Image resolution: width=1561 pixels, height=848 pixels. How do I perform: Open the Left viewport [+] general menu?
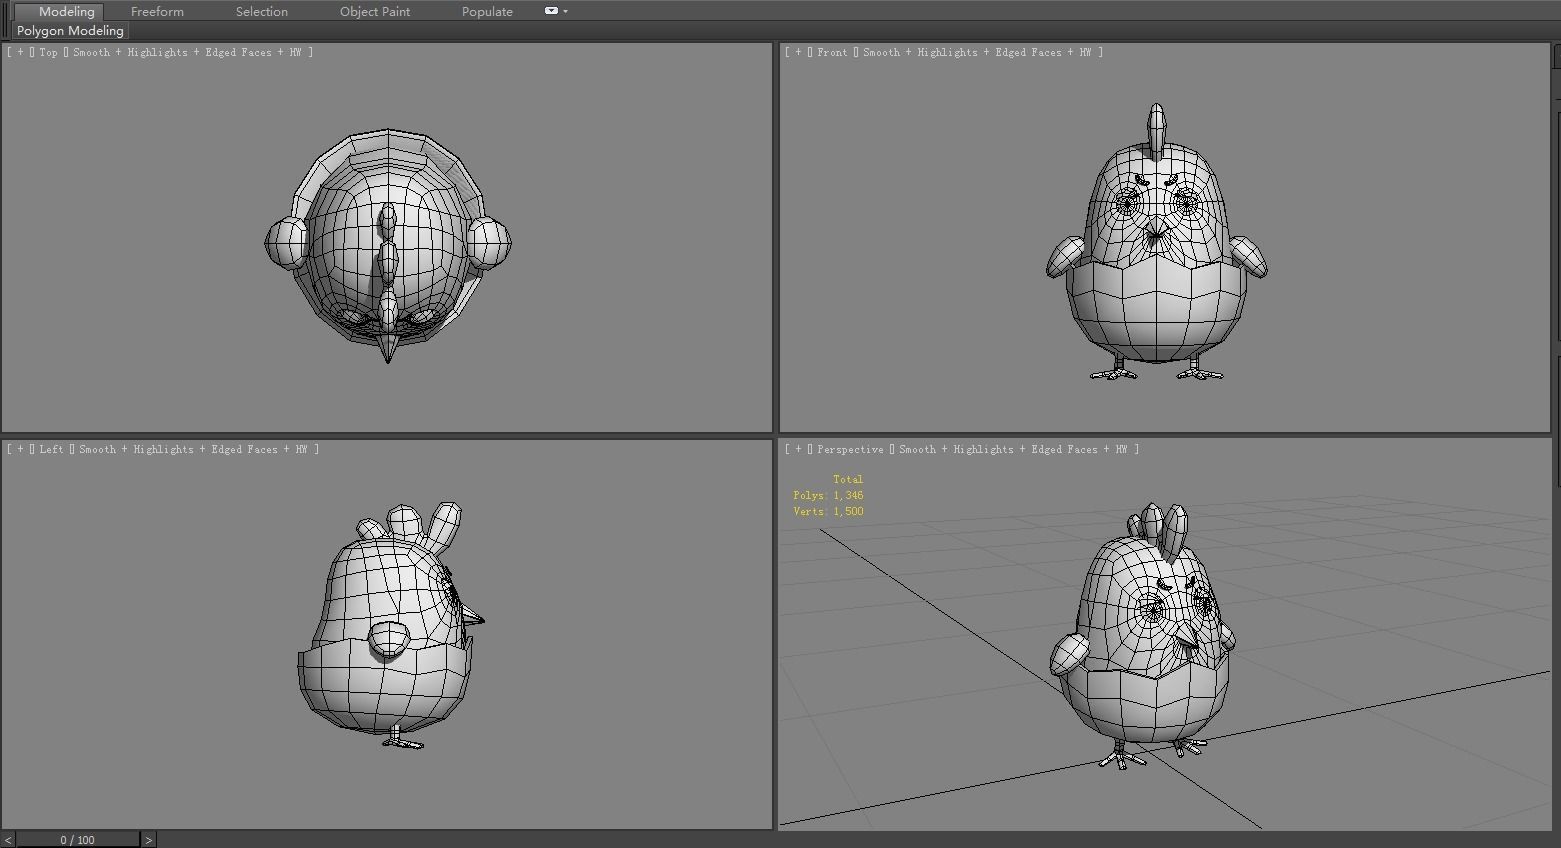(21, 449)
